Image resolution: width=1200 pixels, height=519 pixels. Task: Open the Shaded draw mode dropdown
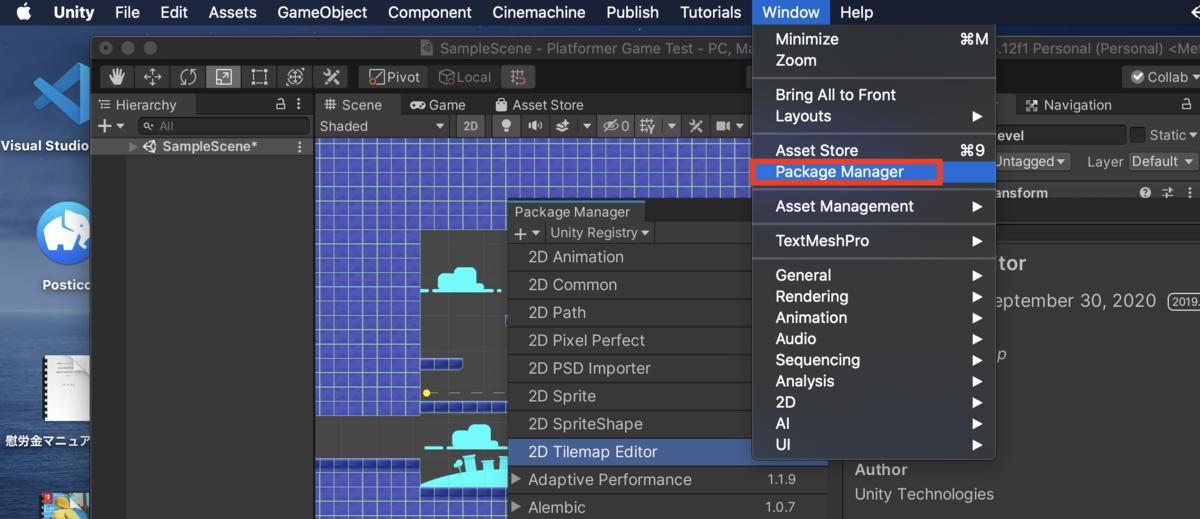tap(382, 126)
